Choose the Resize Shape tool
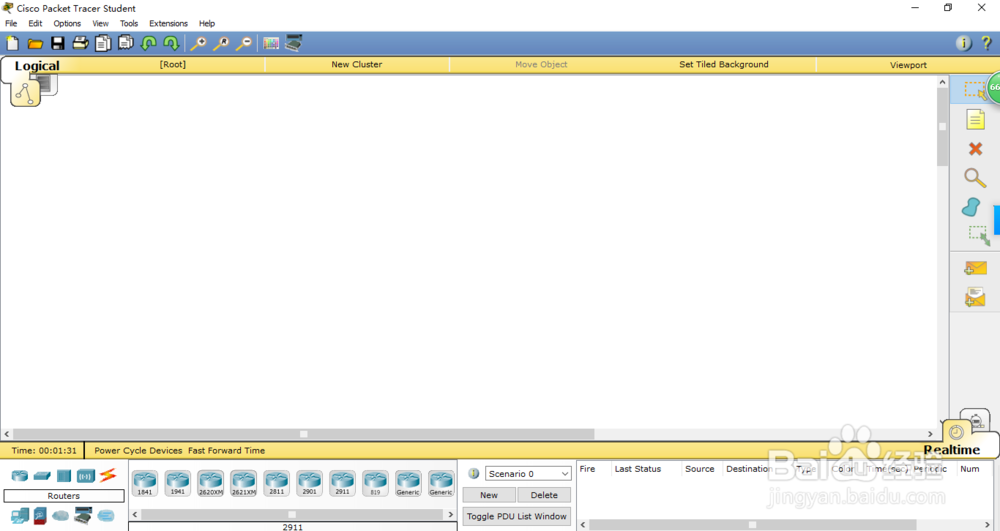This screenshot has width=1000, height=531. pyautogui.click(x=978, y=236)
